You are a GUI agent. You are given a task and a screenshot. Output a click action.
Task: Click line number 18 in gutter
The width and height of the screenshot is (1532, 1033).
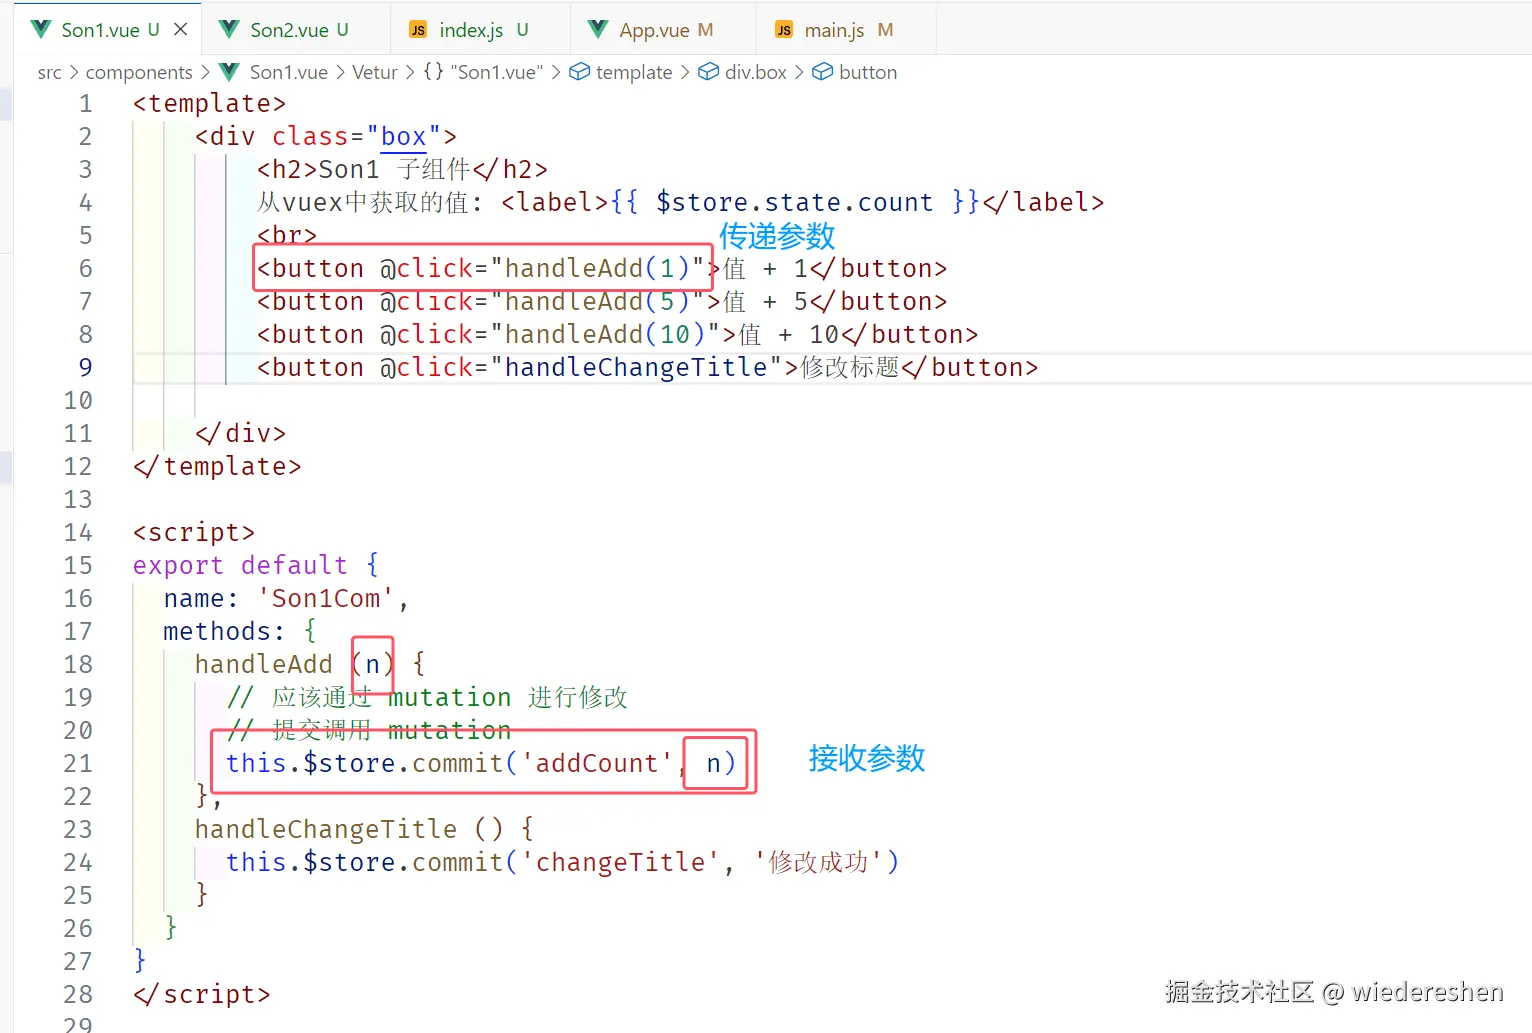pyautogui.click(x=78, y=665)
